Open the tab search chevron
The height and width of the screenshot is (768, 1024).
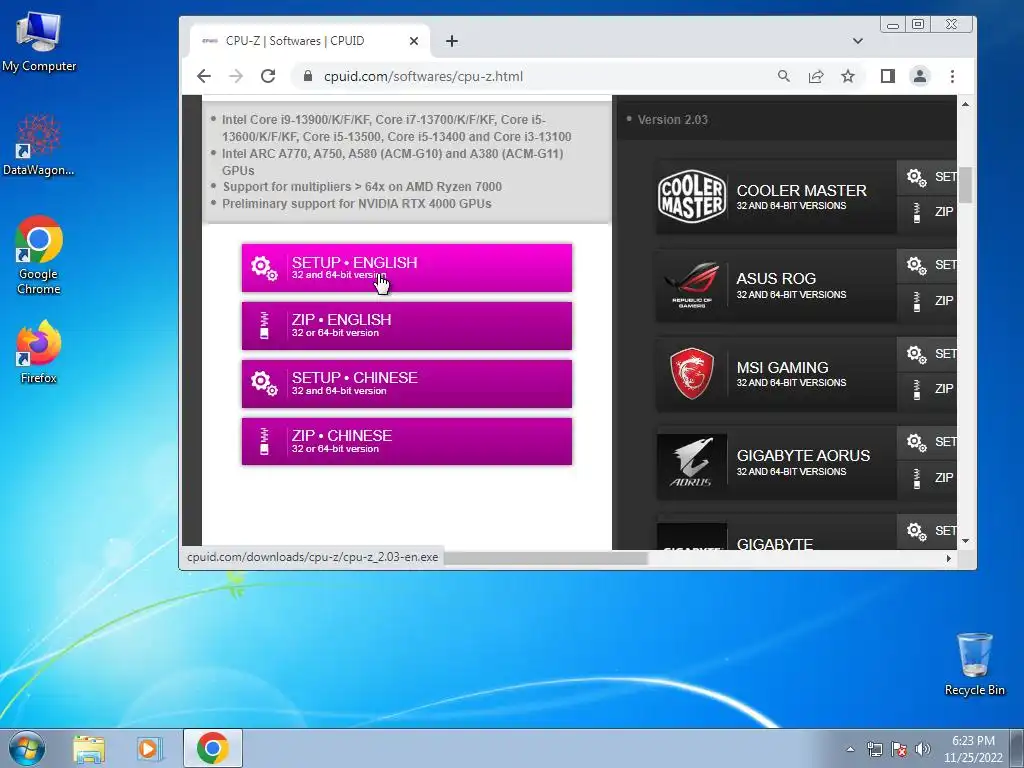pyautogui.click(x=858, y=41)
